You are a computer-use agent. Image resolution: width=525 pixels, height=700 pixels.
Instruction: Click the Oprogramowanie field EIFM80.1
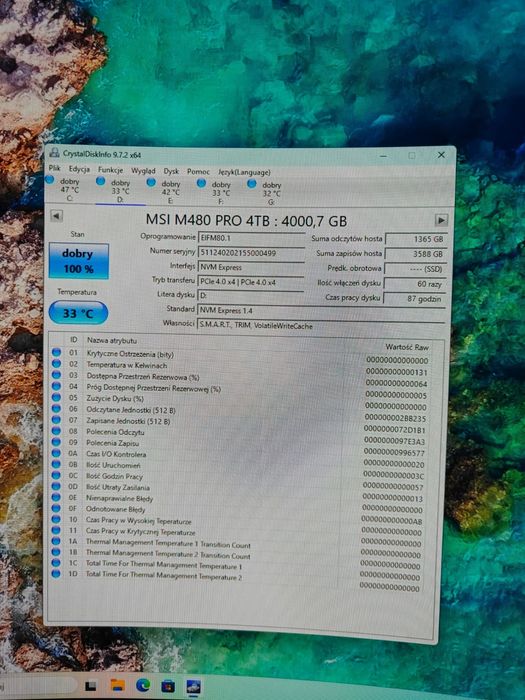[251, 238]
